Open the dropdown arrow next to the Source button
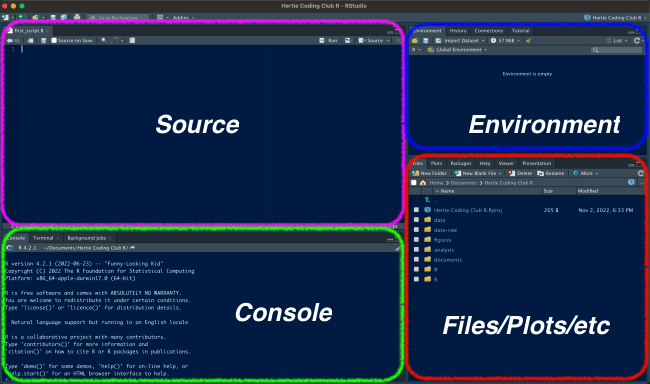Viewport: 650px width, 384px height. pos(388,41)
